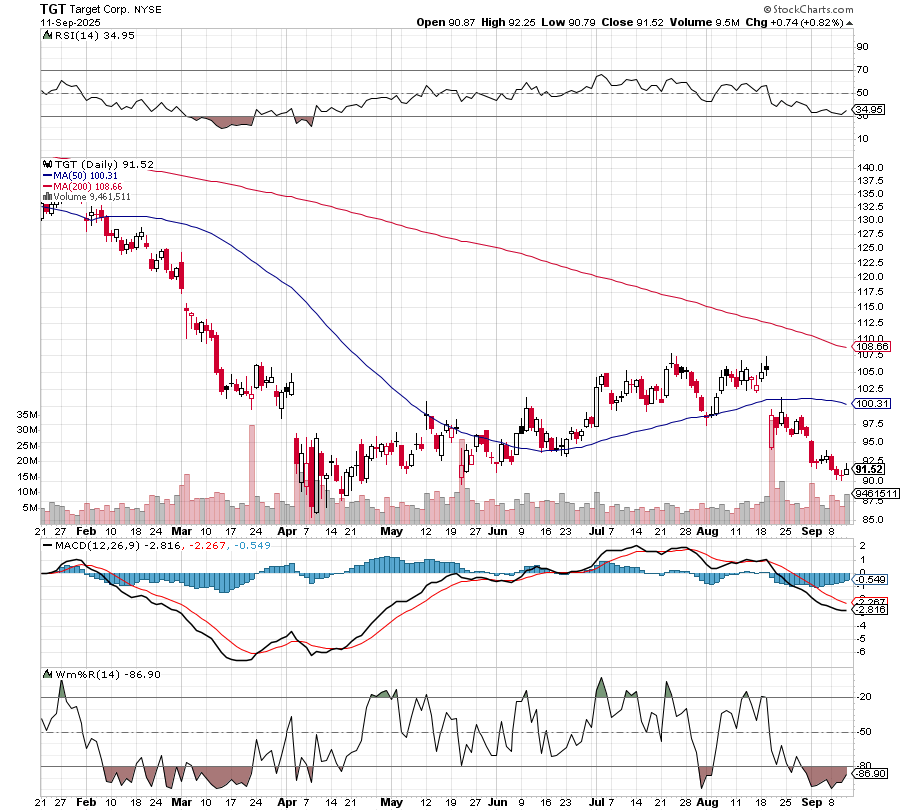900x811 pixels.
Task: Click the MA(200) 108.66 legend label
Action: [88, 187]
